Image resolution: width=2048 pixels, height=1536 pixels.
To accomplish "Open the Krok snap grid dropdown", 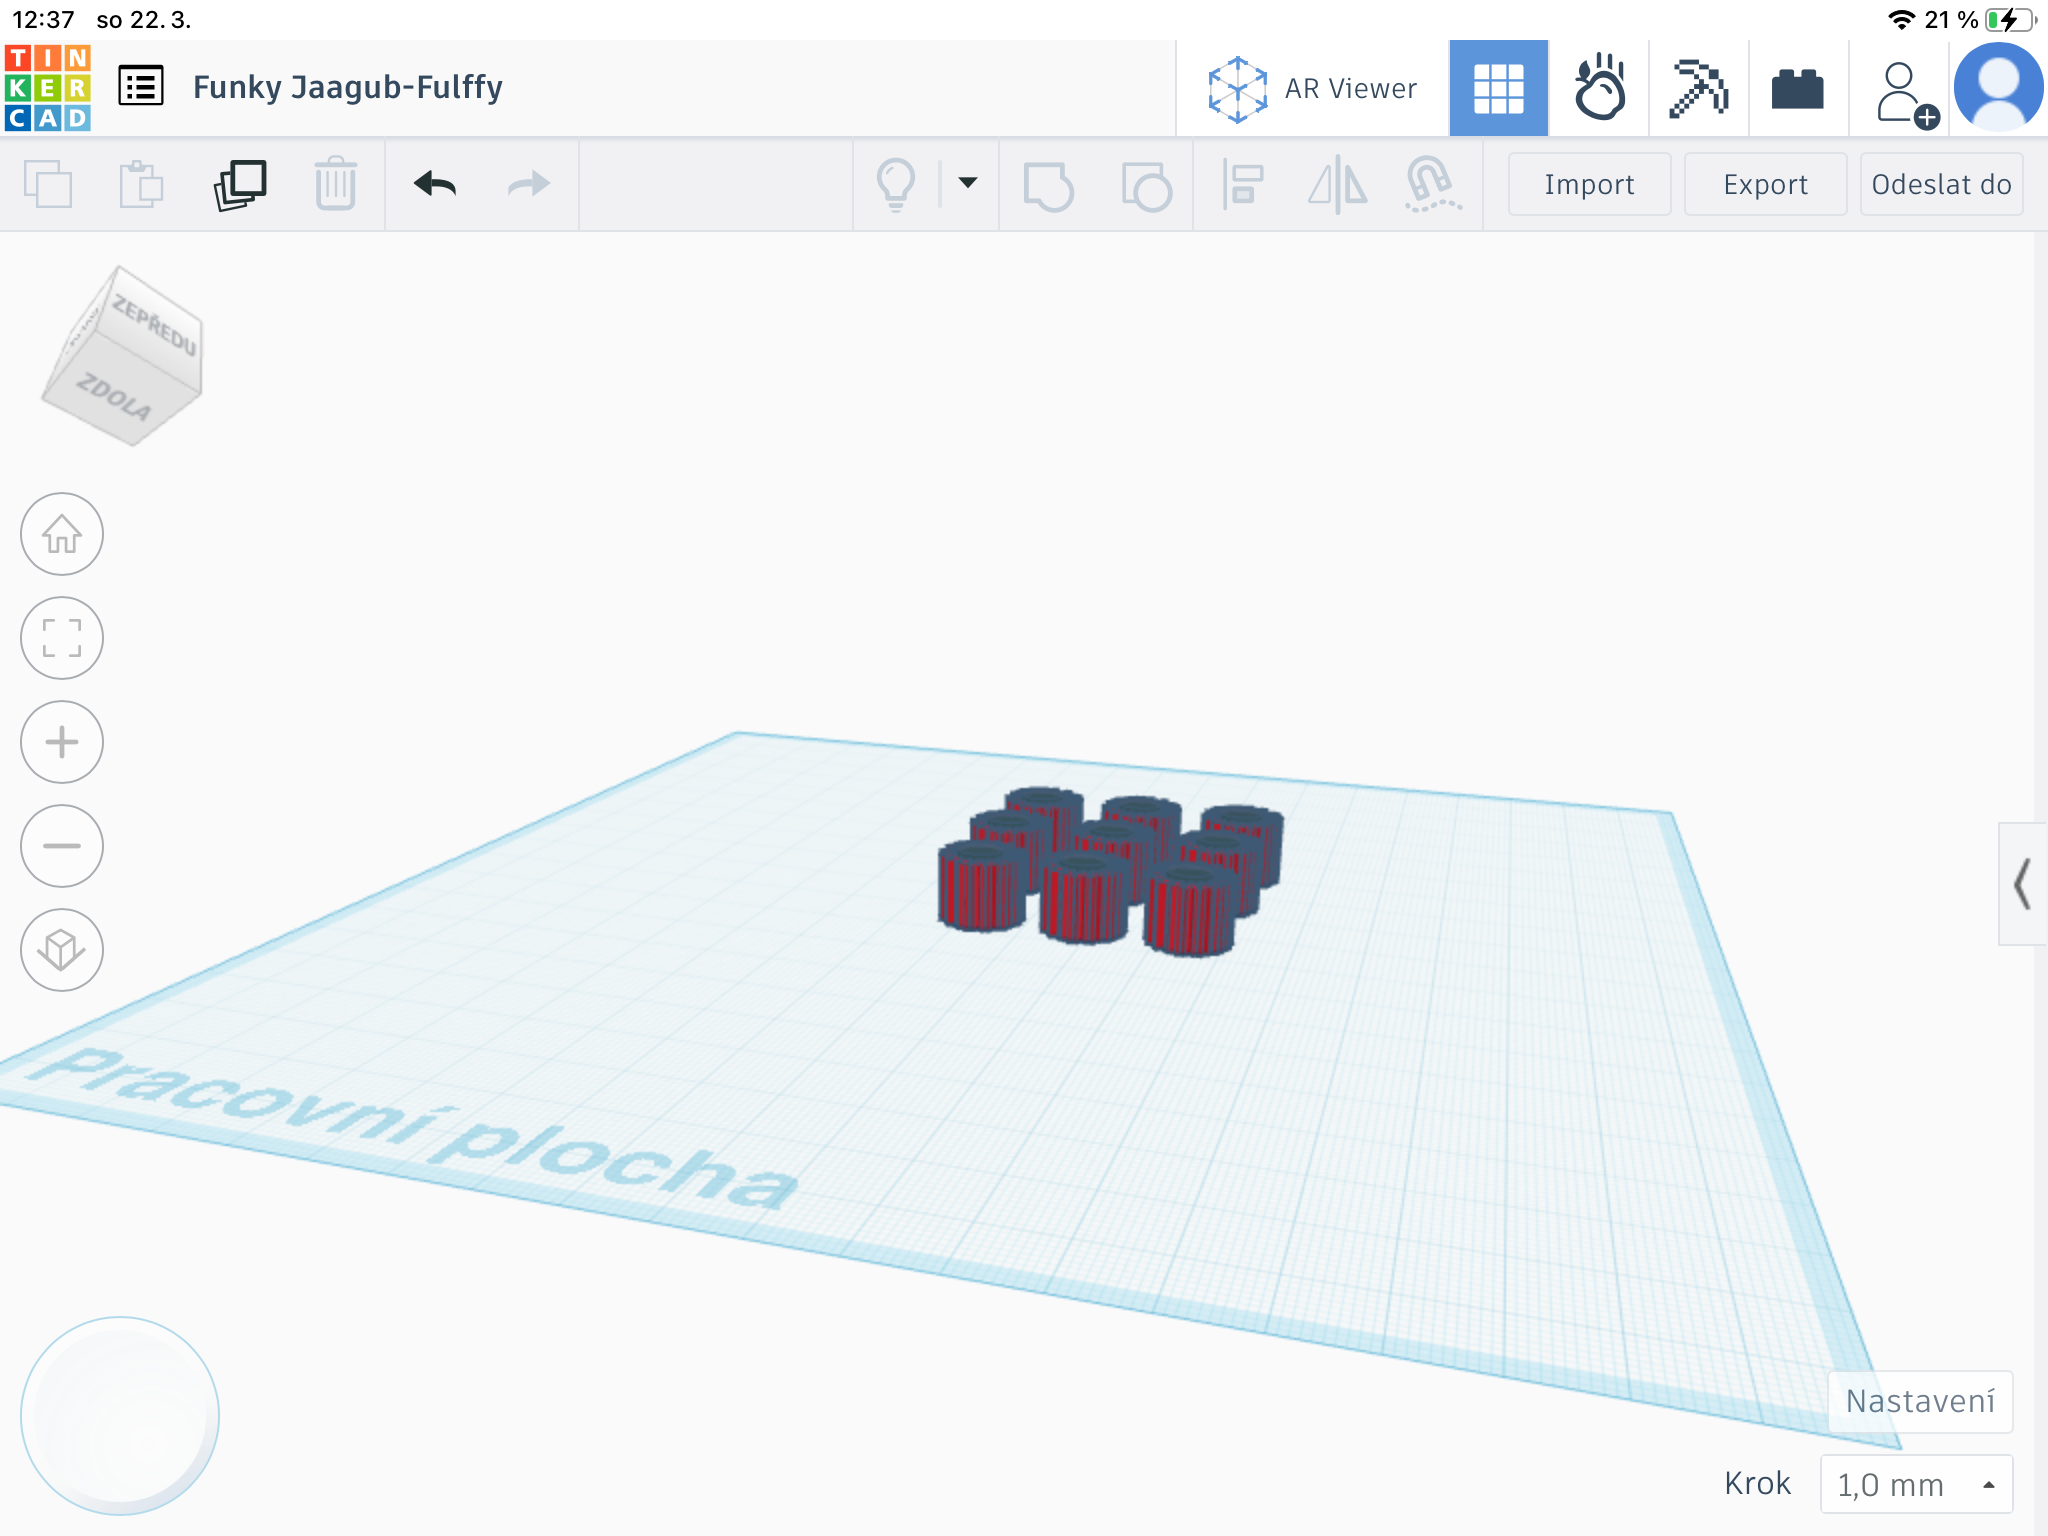I will coord(1916,1484).
